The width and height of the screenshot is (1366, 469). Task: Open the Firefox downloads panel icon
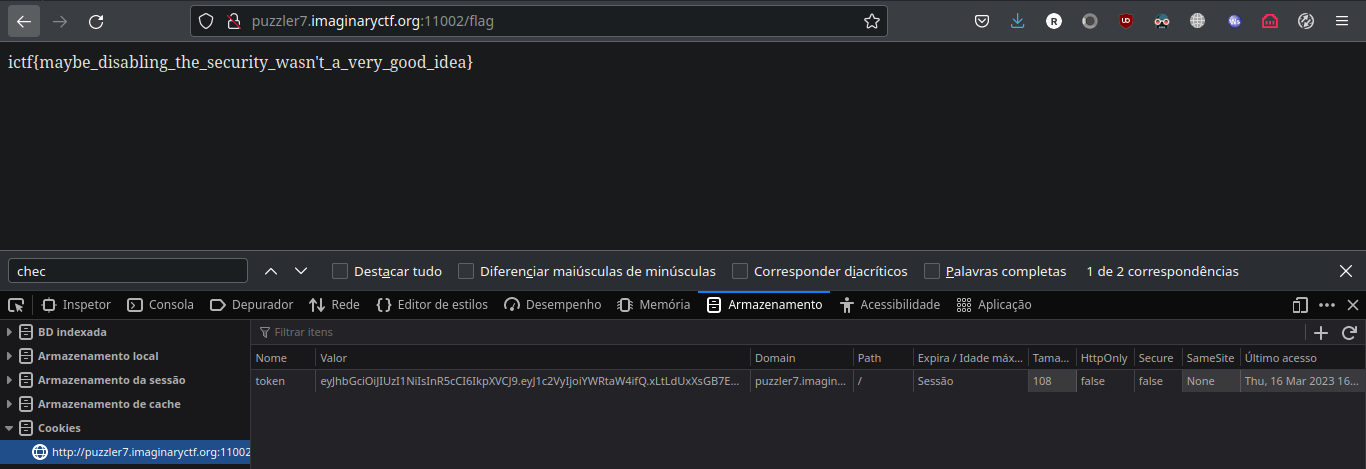coord(1017,21)
